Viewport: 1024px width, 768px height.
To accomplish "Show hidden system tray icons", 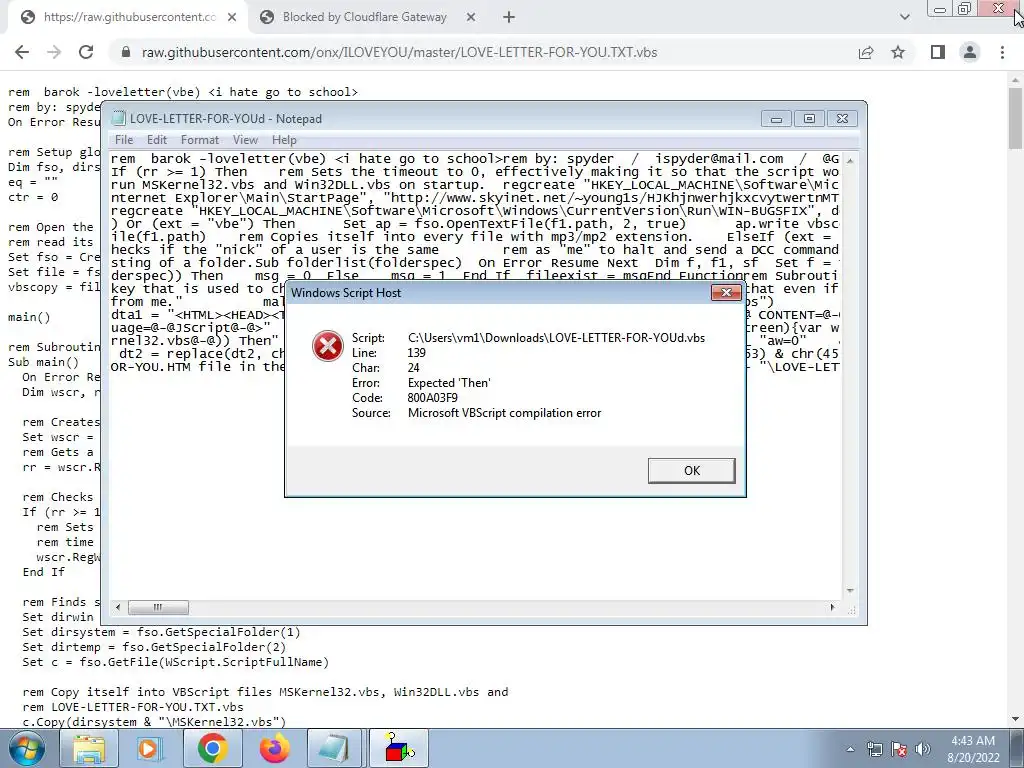I will click(x=850, y=749).
